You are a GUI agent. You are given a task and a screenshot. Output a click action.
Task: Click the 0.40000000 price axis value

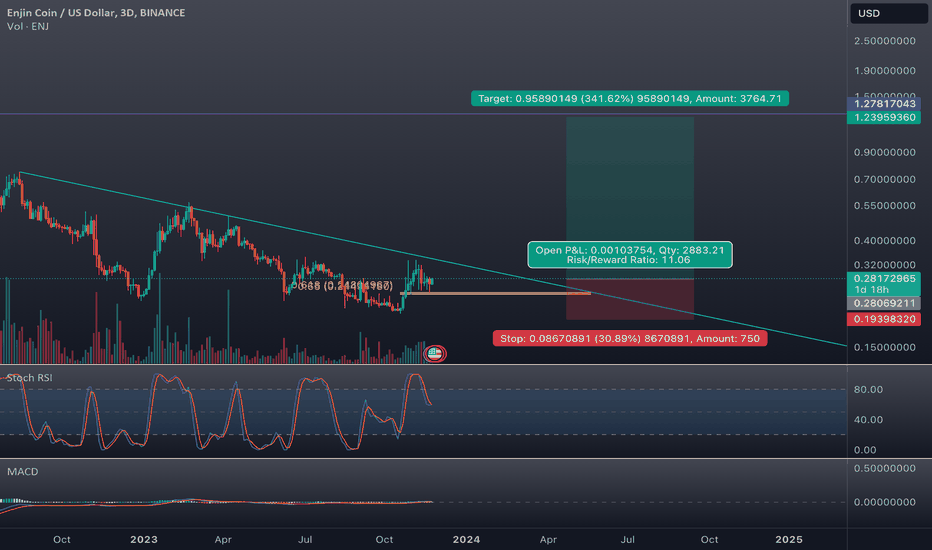(884, 241)
